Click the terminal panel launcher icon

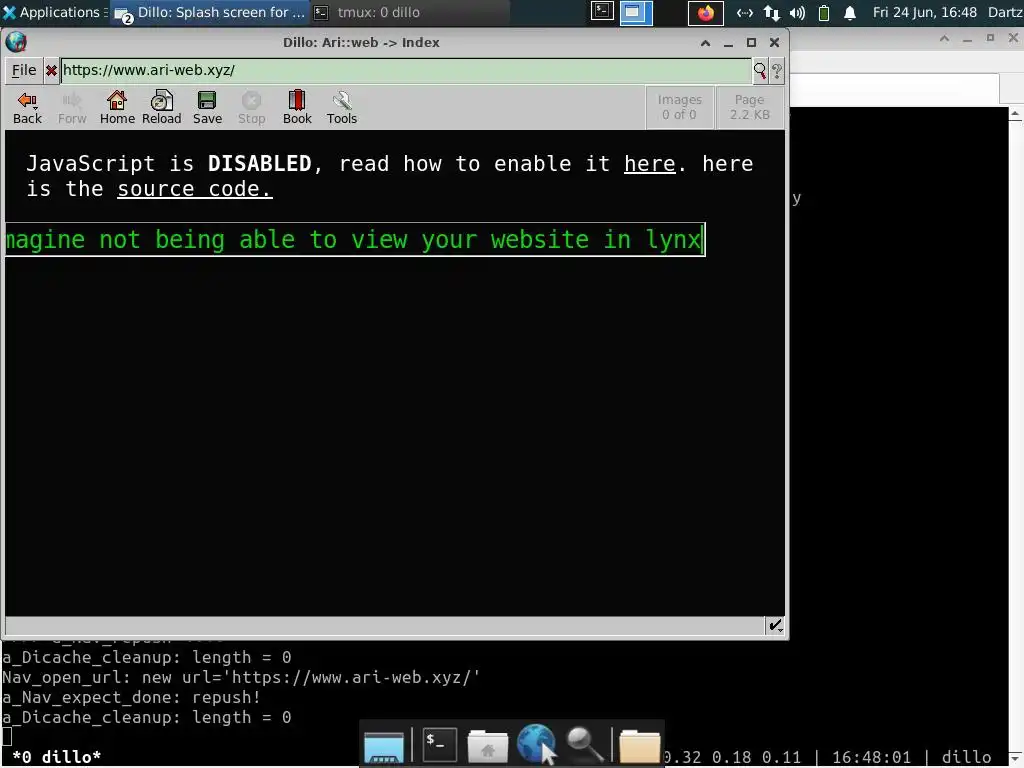coord(602,12)
